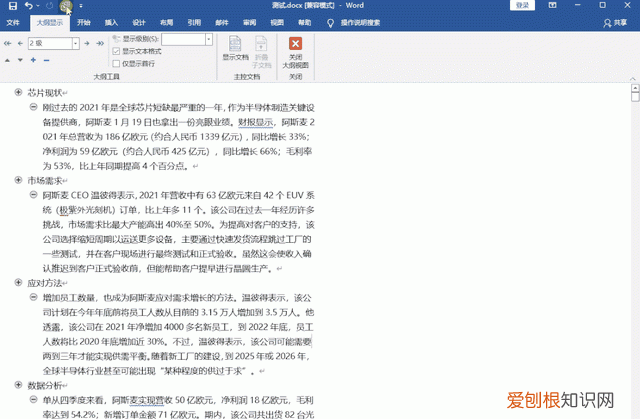Enable 仅显示首行 checkbox
Image resolution: width=640 pixels, height=419 pixels.
point(116,64)
